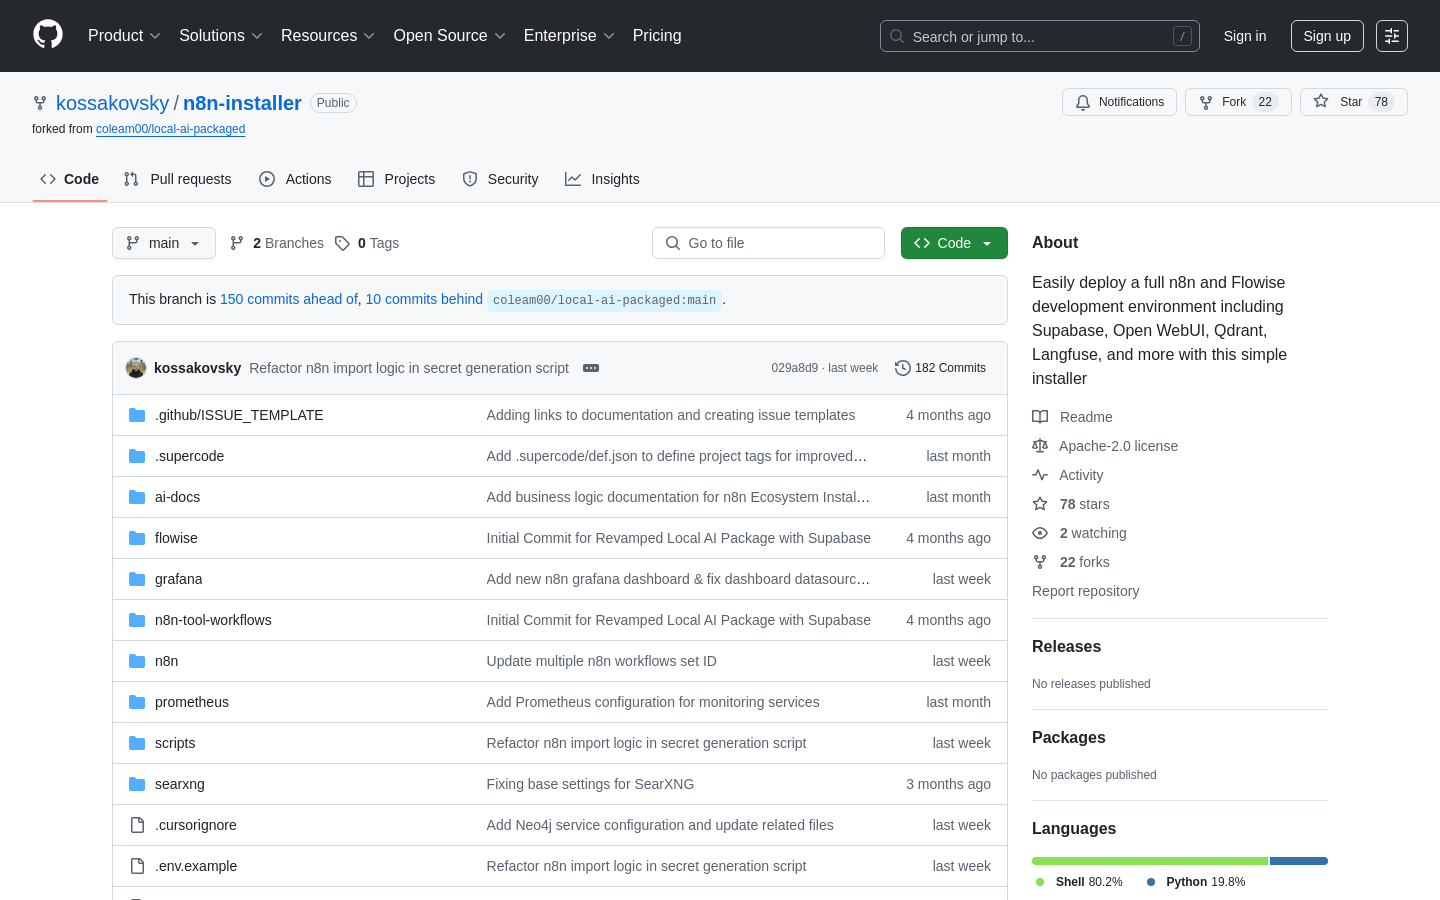Viewport: 1440px width, 900px height.
Task: Click the tag icon next to 0 Tags
Action: [342, 243]
